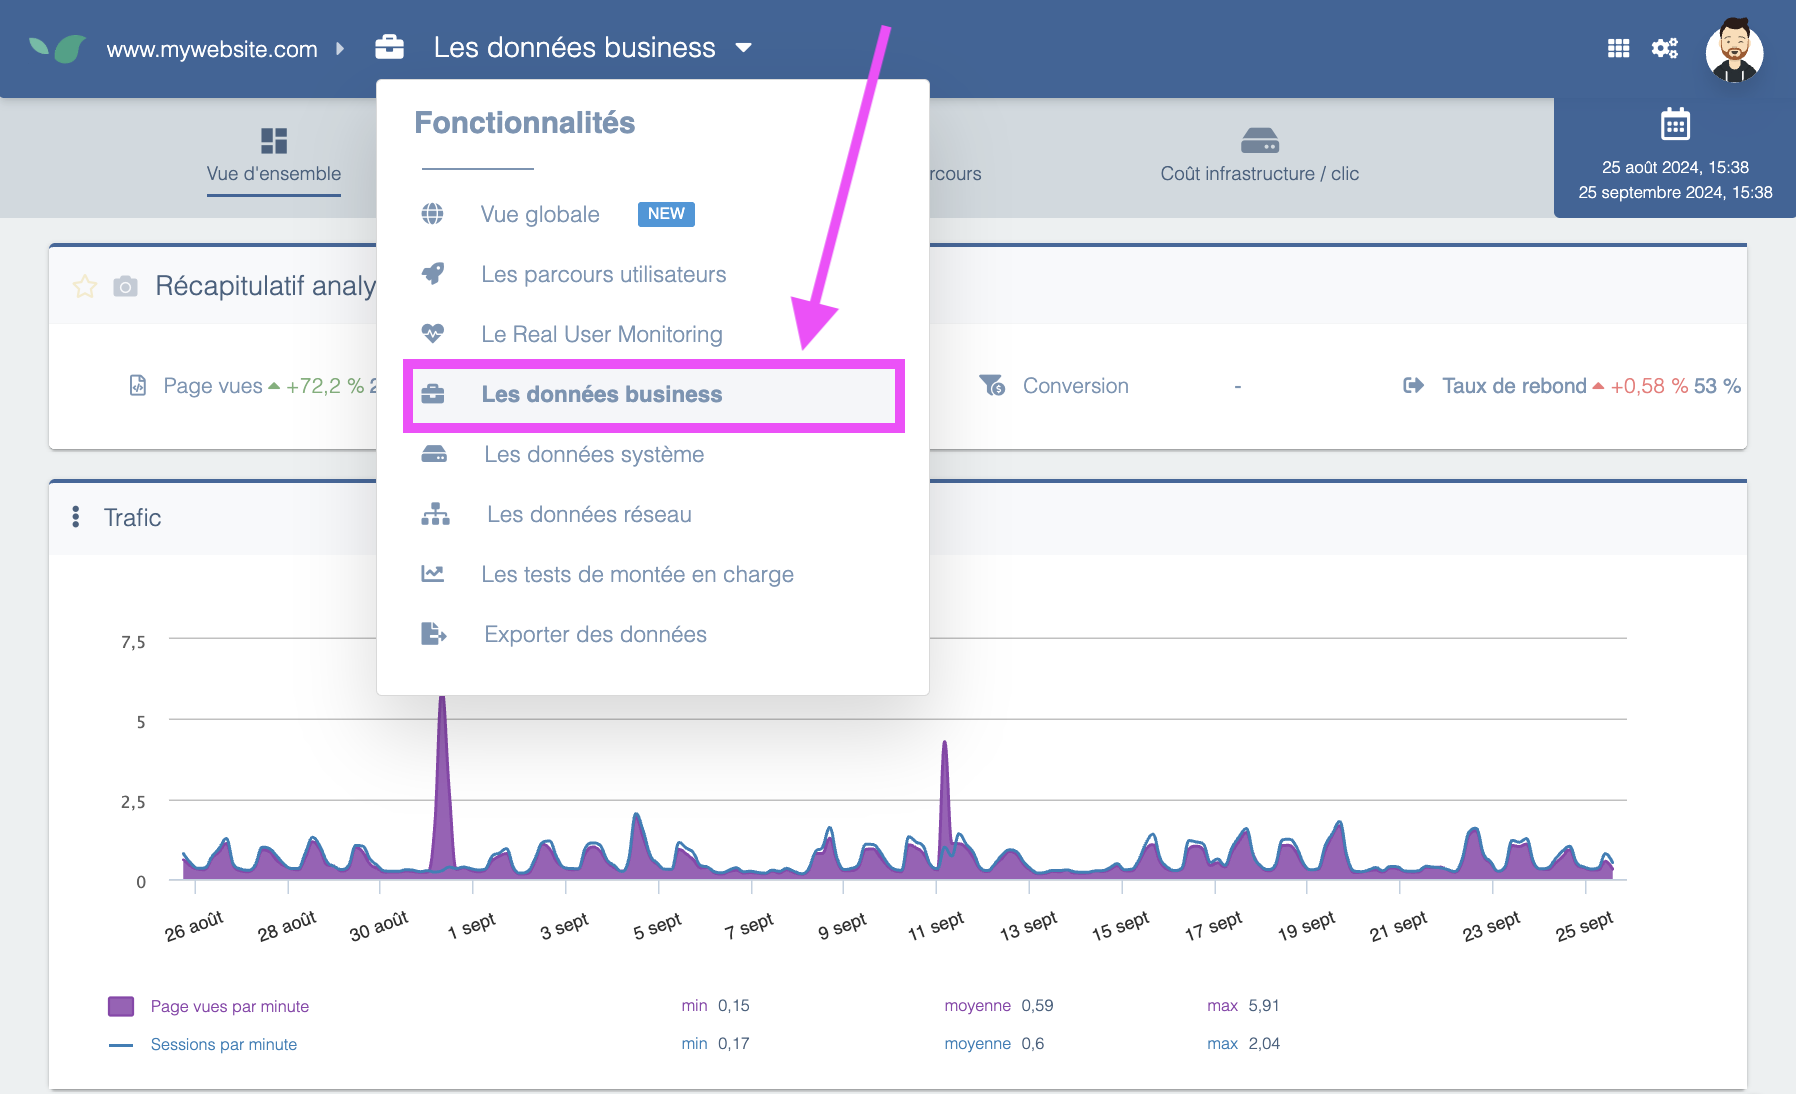Click the green leaf logo icon
The width and height of the screenshot is (1796, 1094).
pyautogui.click(x=57, y=48)
